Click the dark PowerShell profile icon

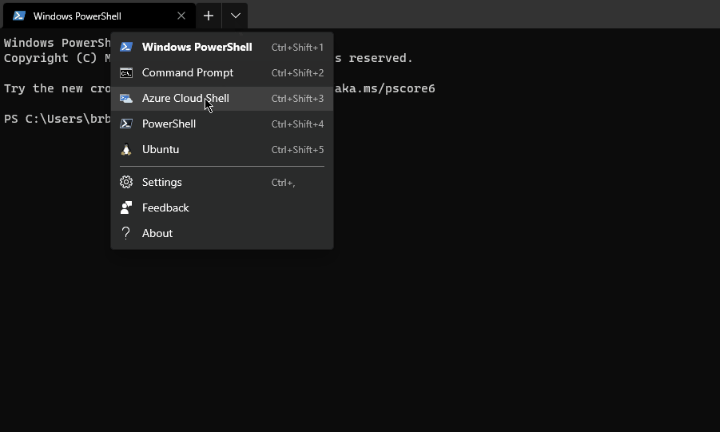[x=126, y=124]
